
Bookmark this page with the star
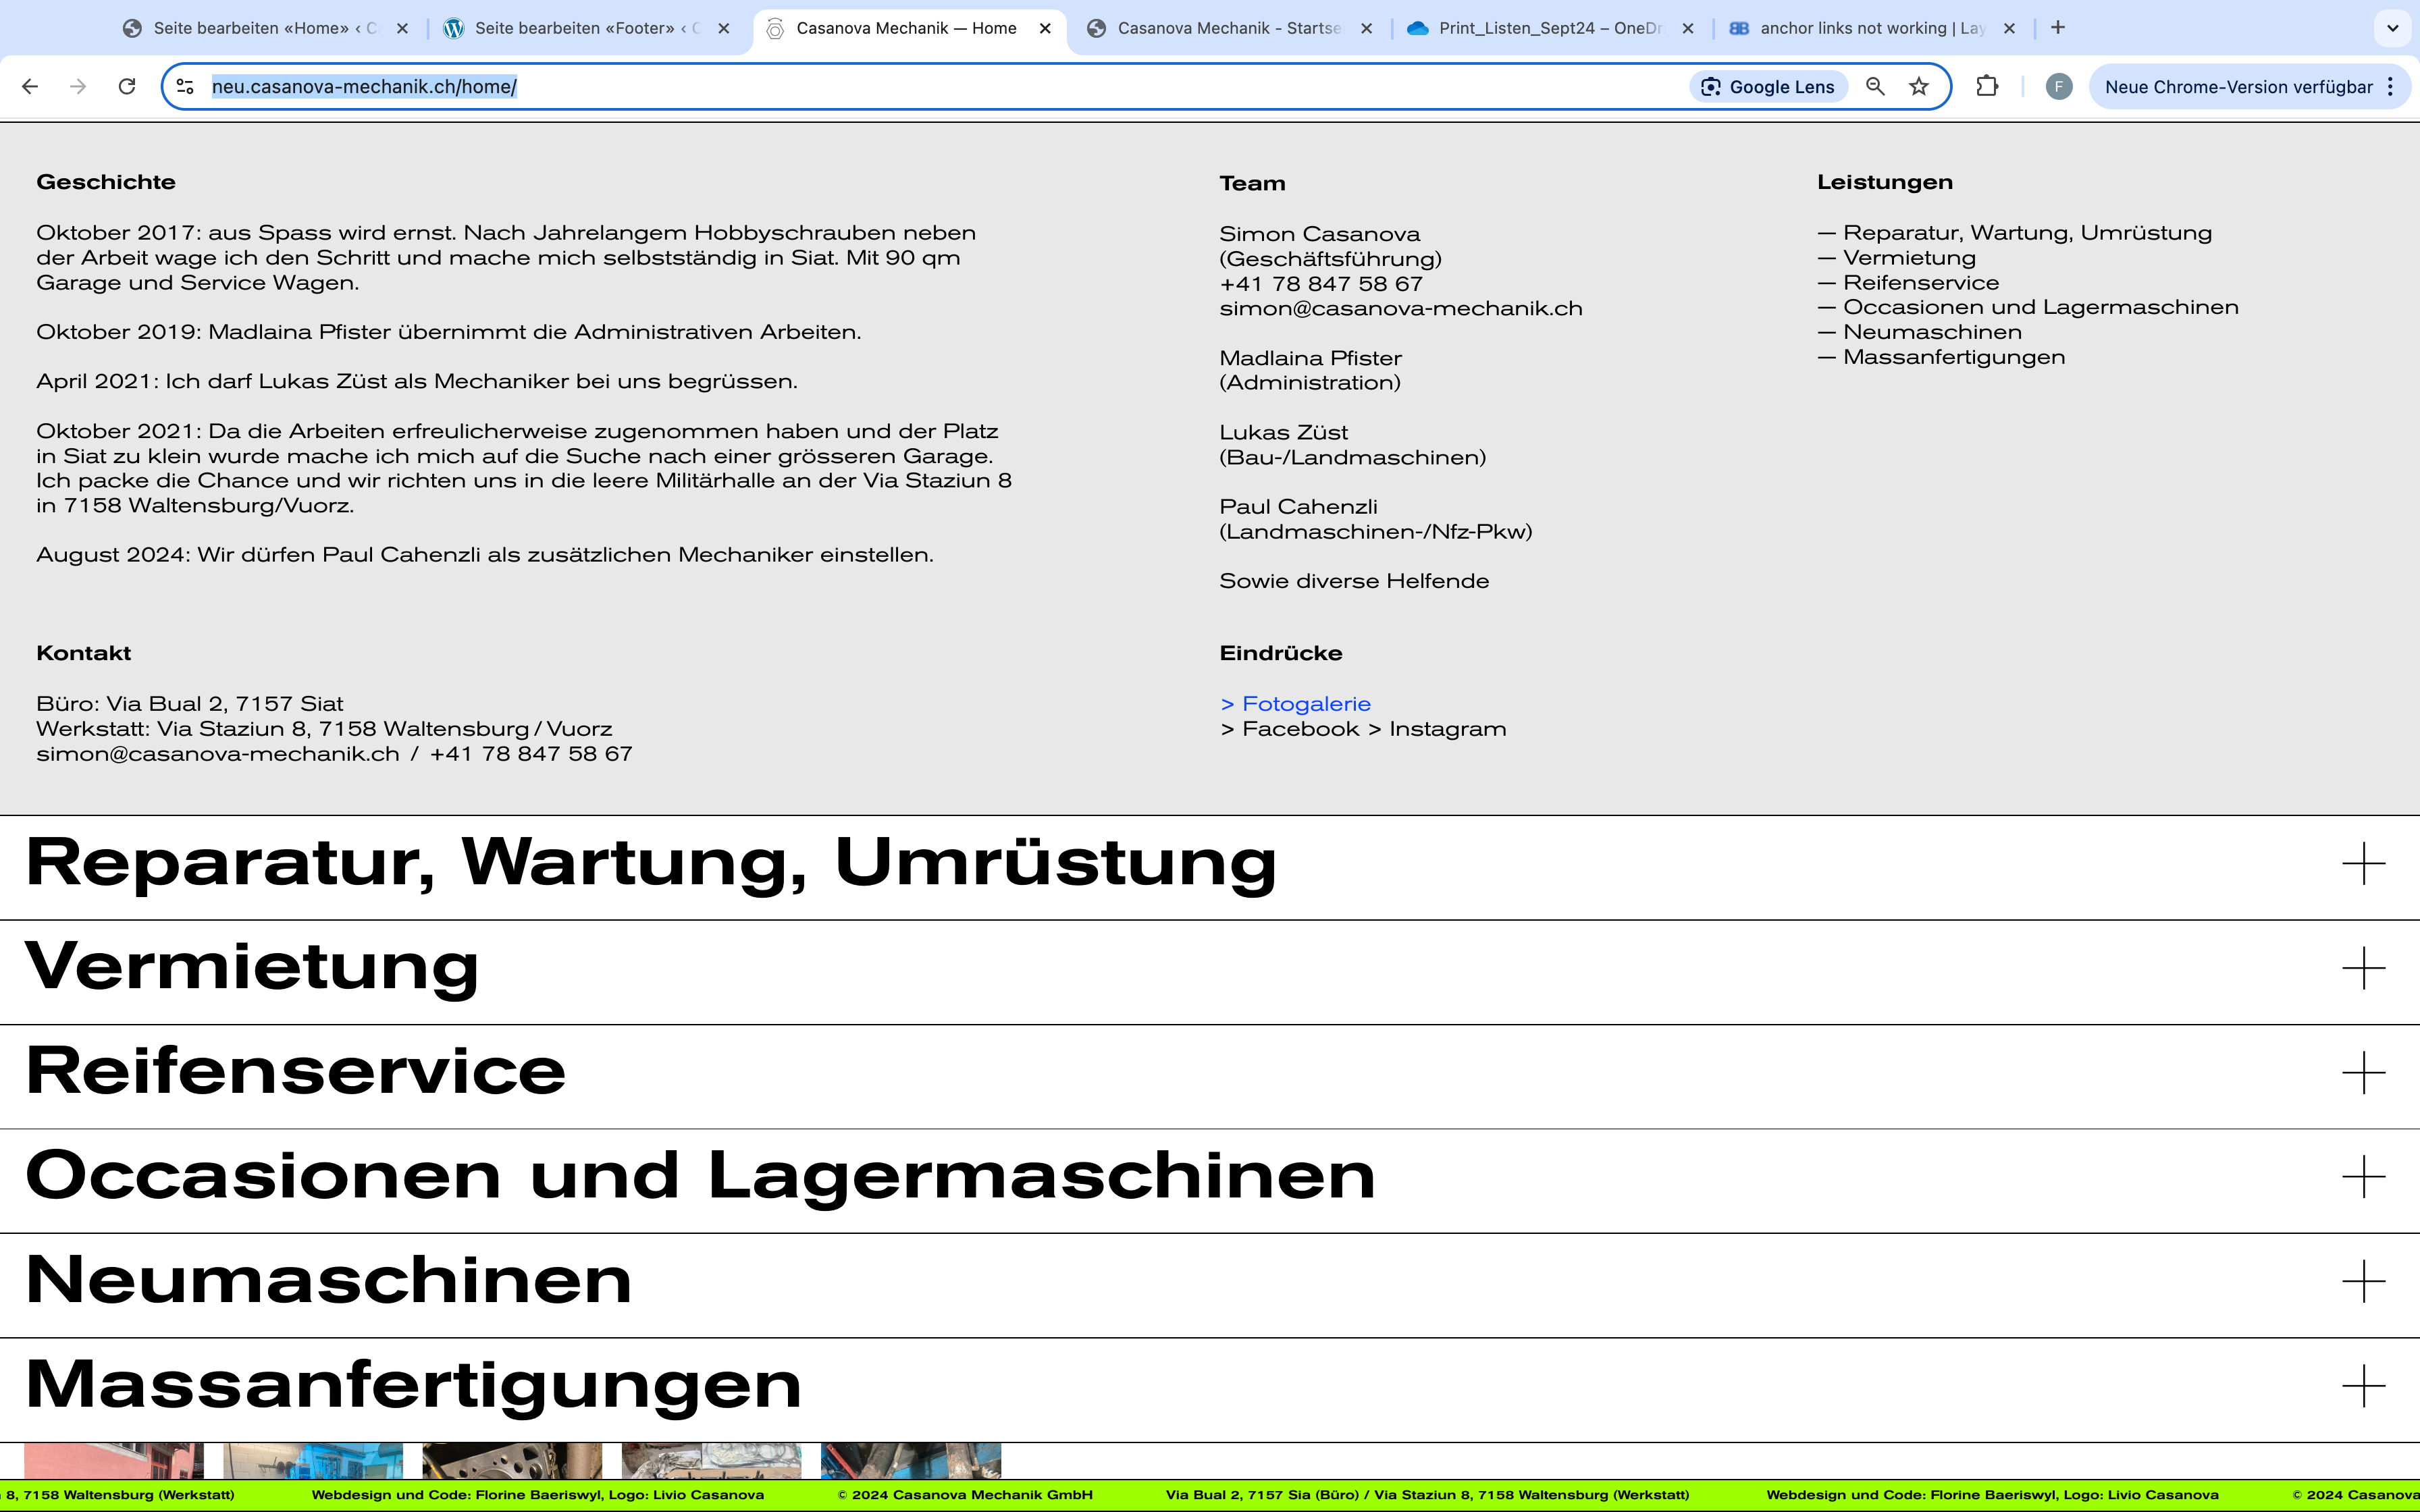click(x=1918, y=87)
